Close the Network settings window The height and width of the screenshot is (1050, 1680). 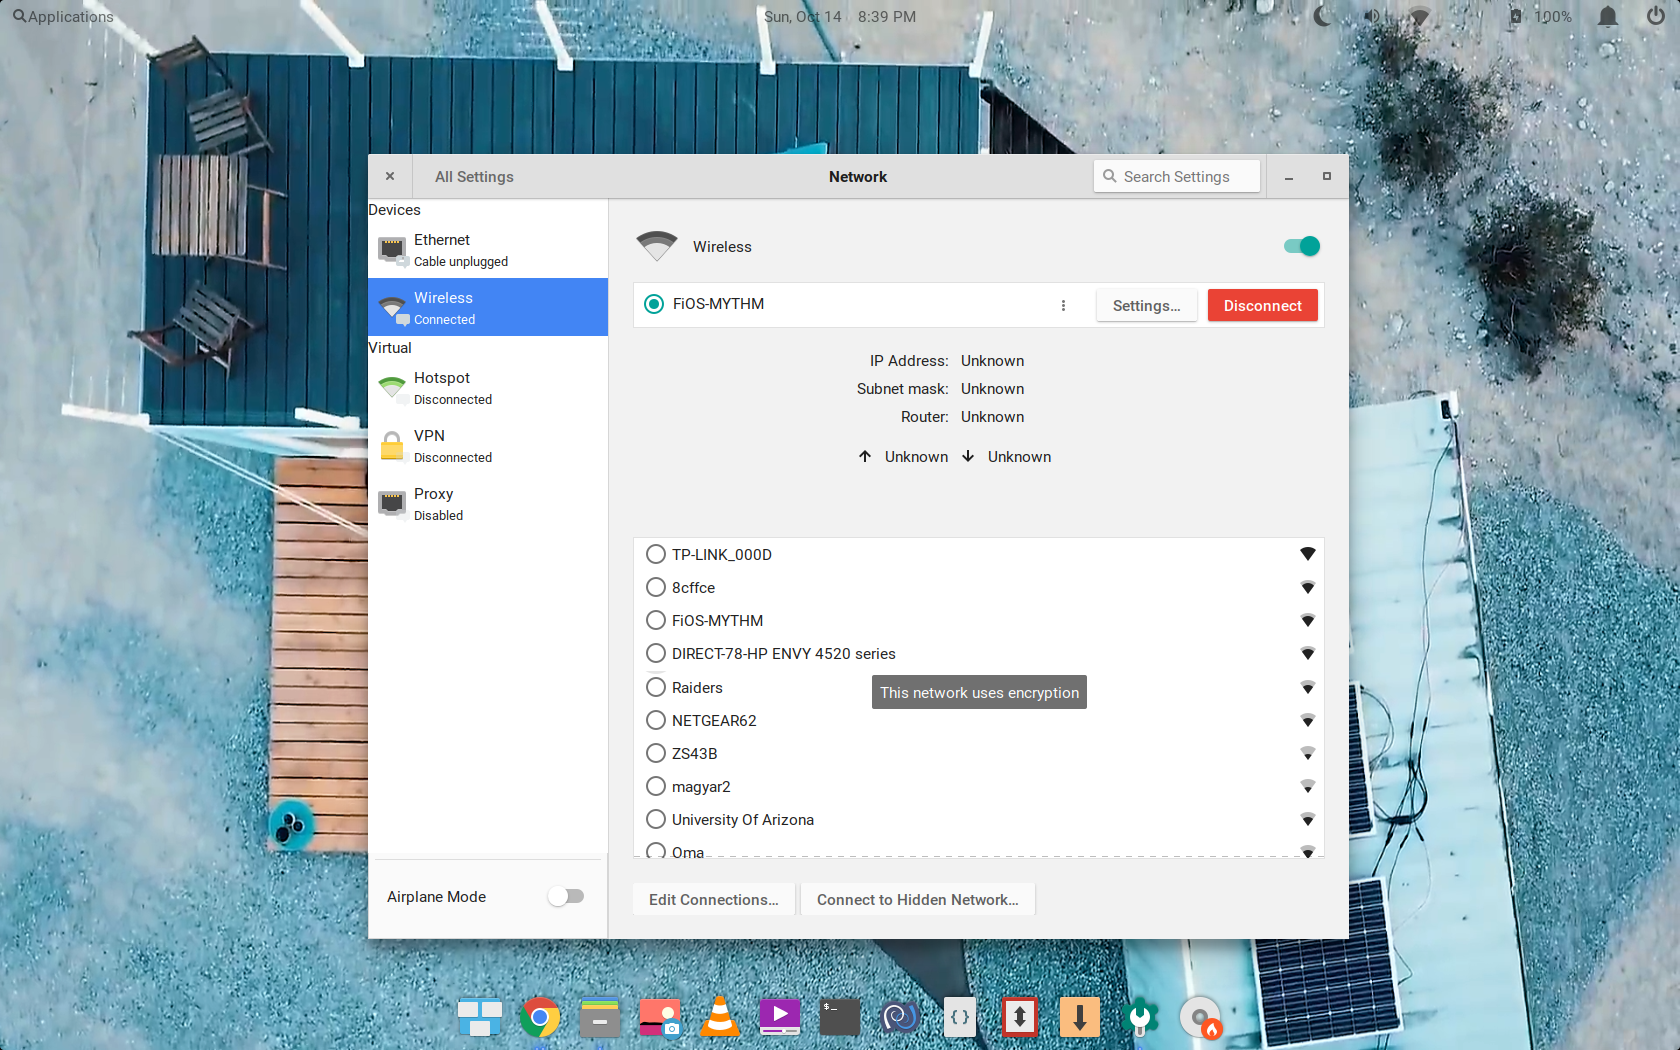pyautogui.click(x=390, y=176)
